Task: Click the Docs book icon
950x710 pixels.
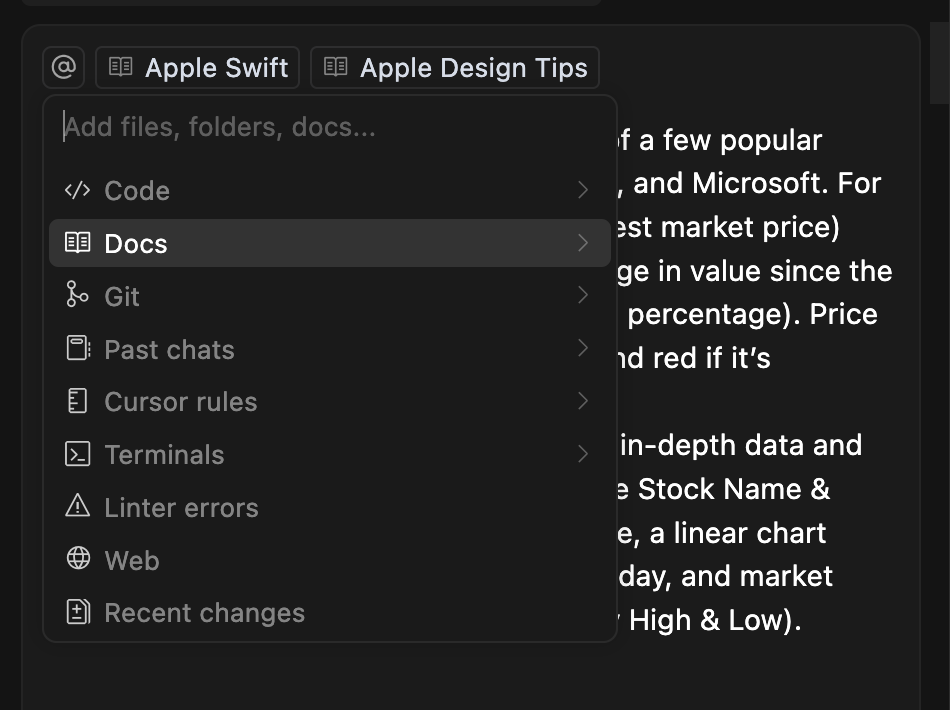Action: click(x=77, y=243)
